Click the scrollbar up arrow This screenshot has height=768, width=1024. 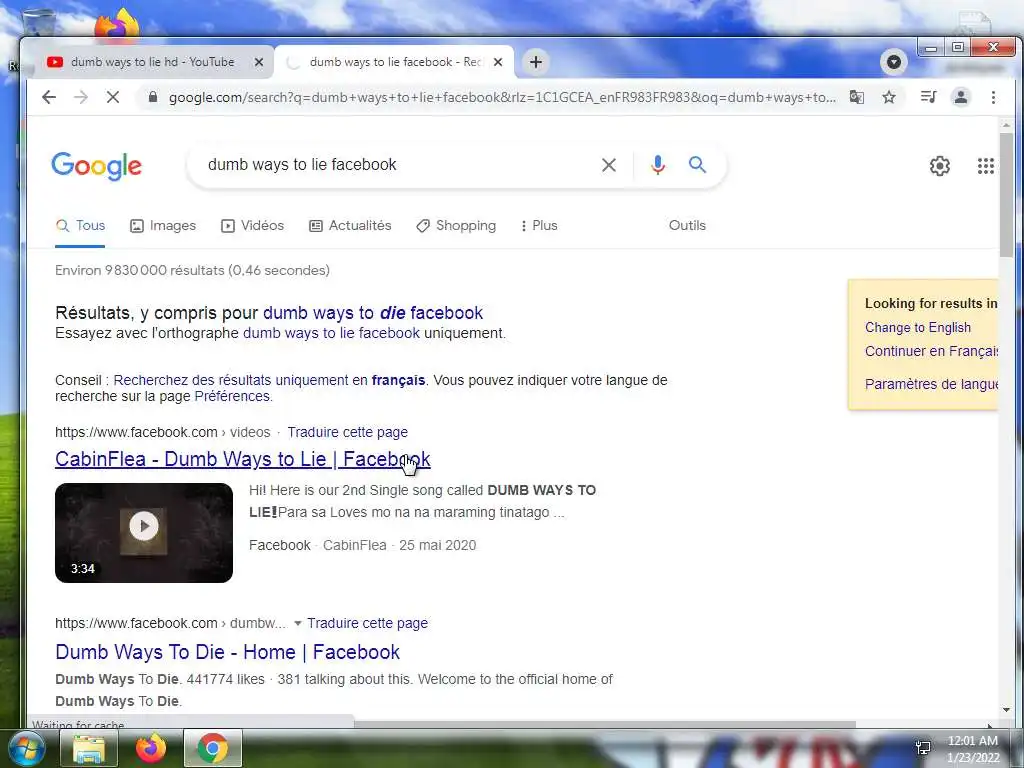(x=1006, y=125)
